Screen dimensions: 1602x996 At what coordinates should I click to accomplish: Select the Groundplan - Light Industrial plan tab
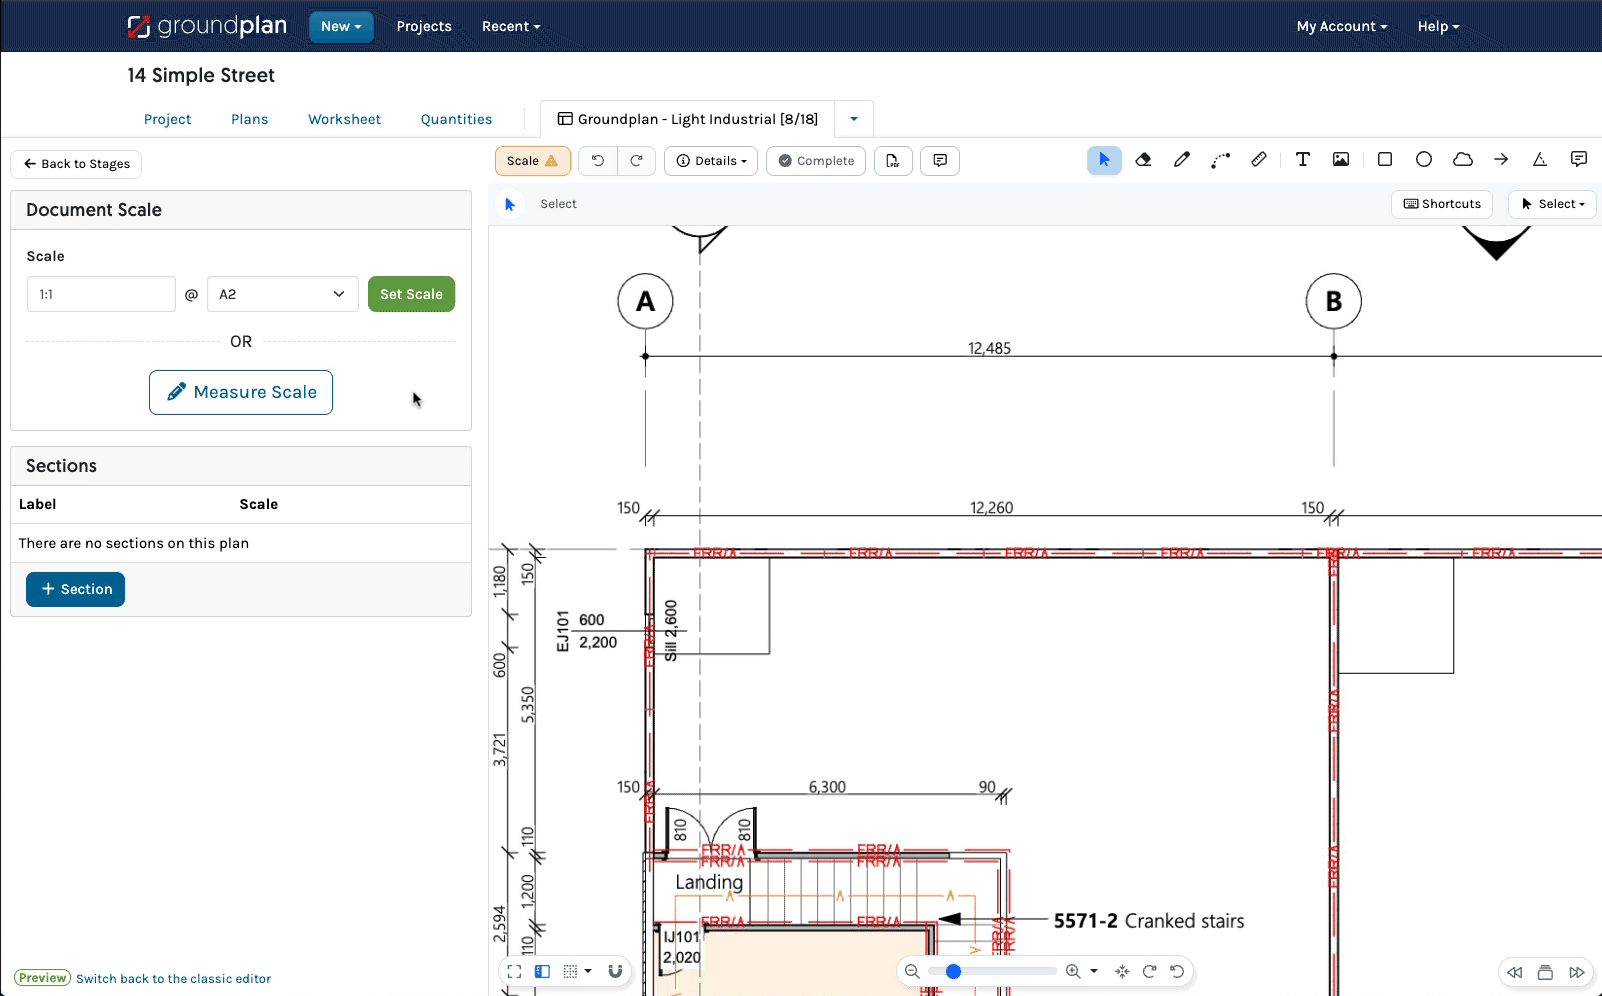click(688, 119)
